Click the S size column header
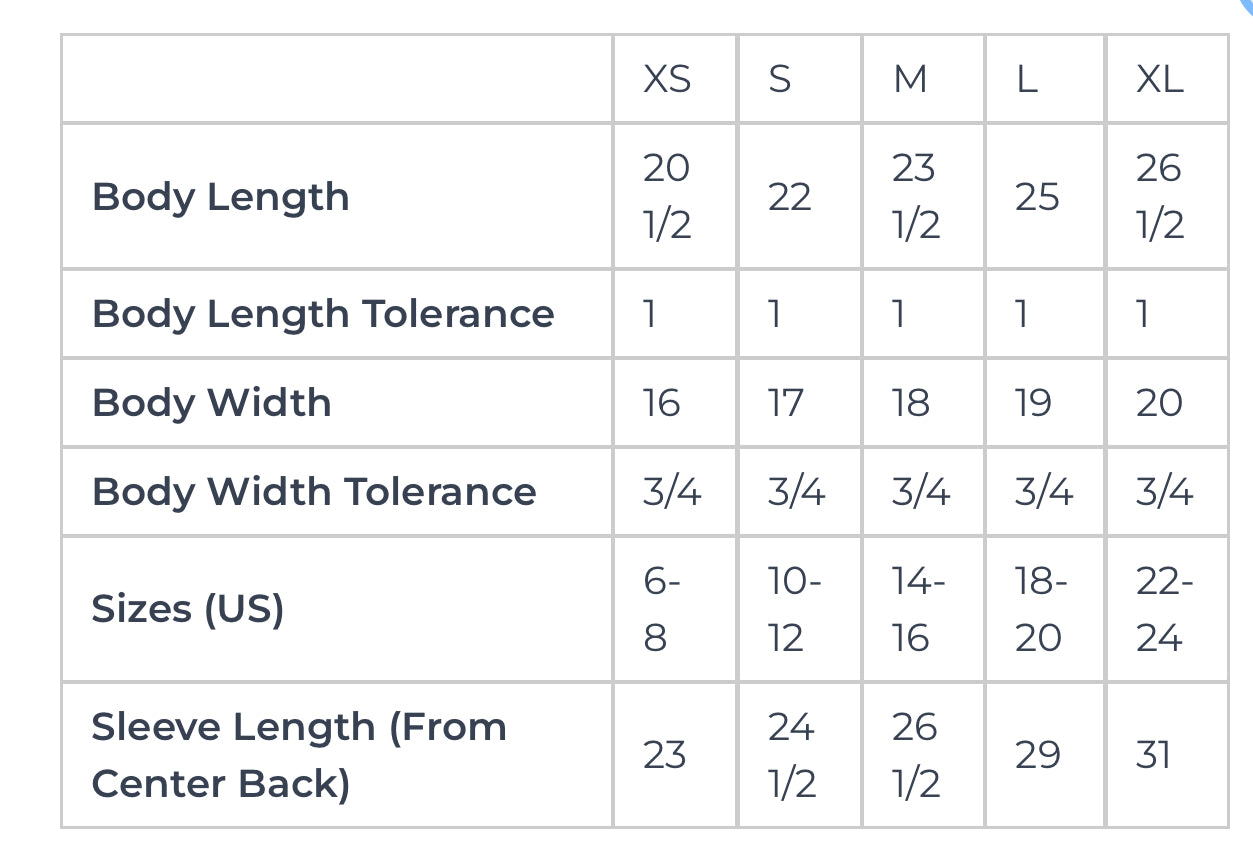Viewport: 1253px width, 865px height. pyautogui.click(x=780, y=79)
